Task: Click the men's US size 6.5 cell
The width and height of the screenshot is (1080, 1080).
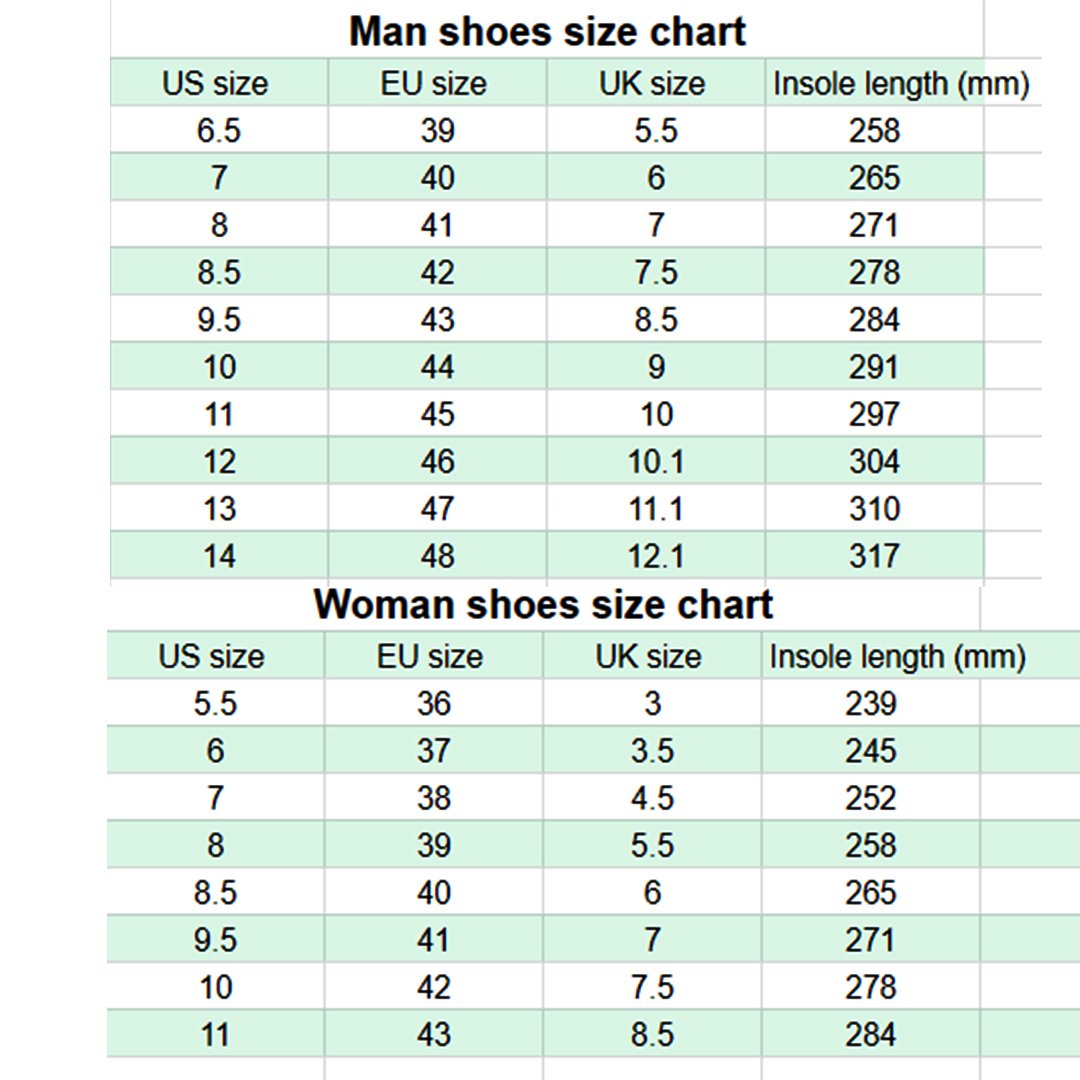Action: coord(219,130)
